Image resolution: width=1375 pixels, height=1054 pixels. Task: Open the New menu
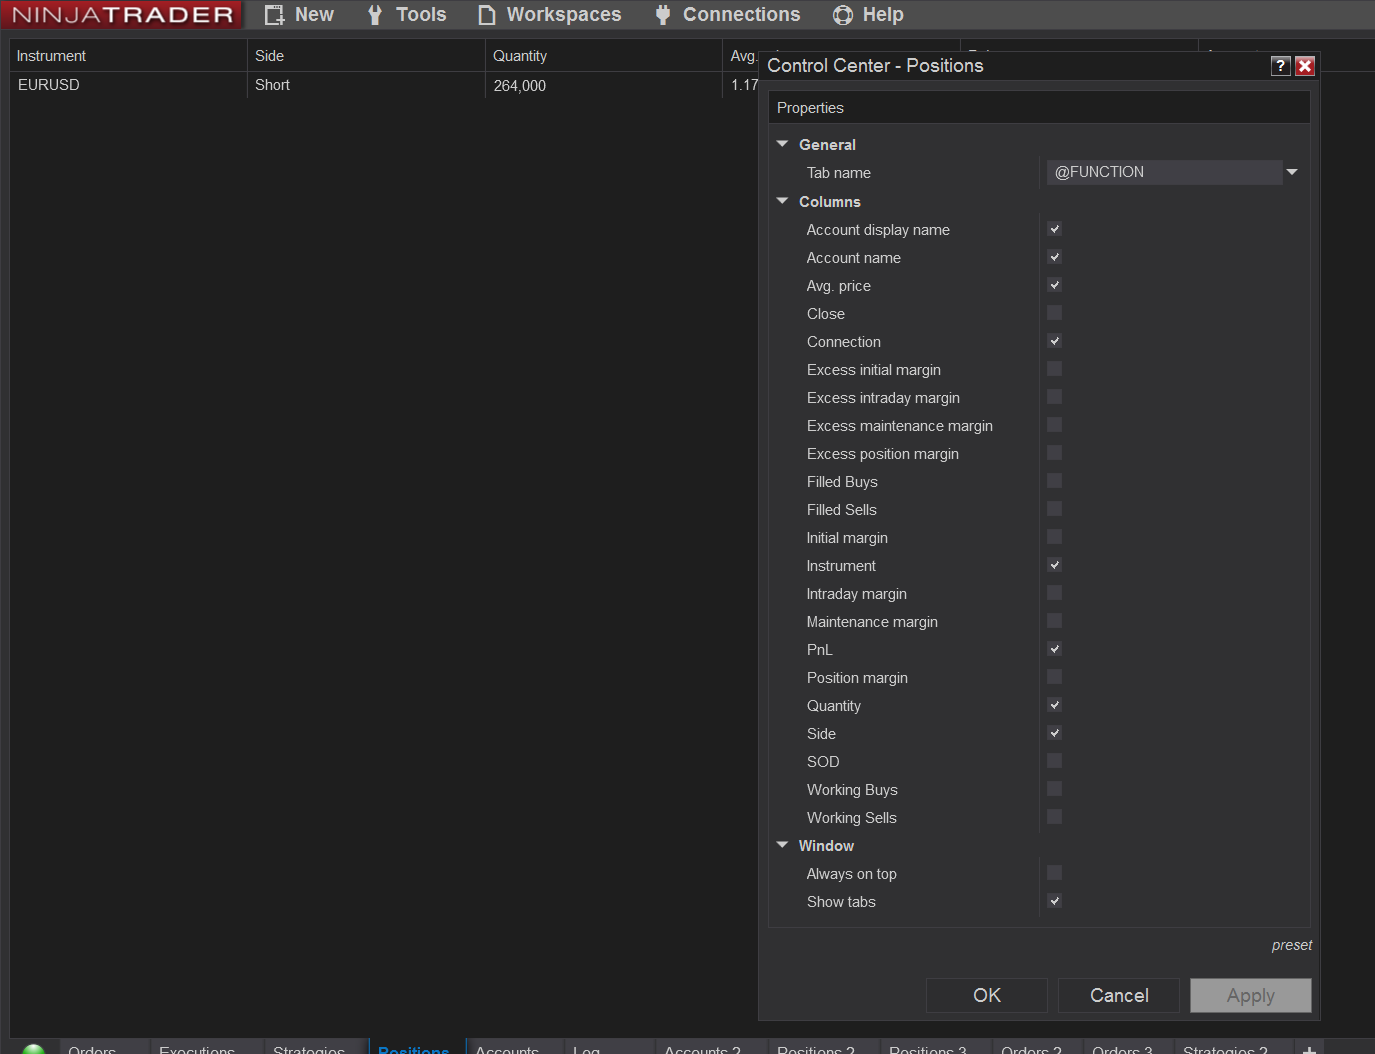click(299, 15)
